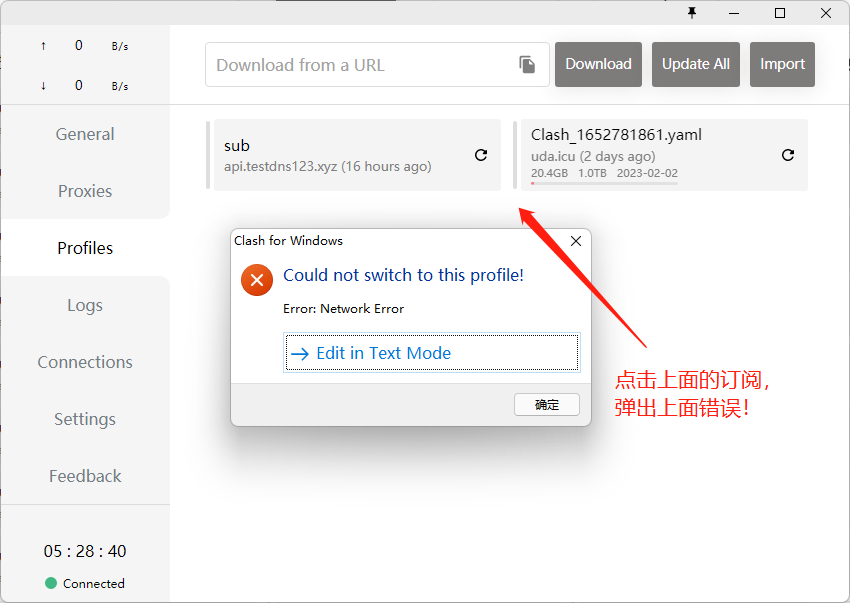Choose Edit in Text Mode

(432, 352)
